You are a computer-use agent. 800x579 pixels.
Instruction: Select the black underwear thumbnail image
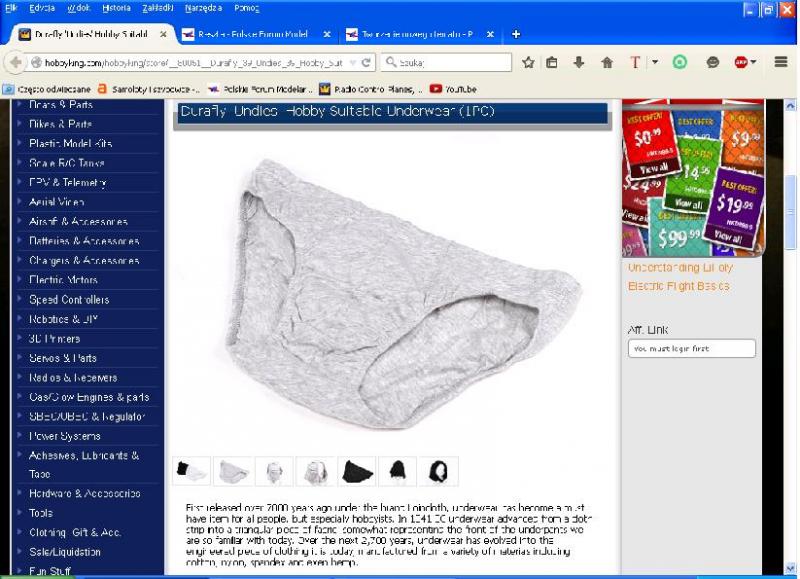pyautogui.click(x=357, y=471)
